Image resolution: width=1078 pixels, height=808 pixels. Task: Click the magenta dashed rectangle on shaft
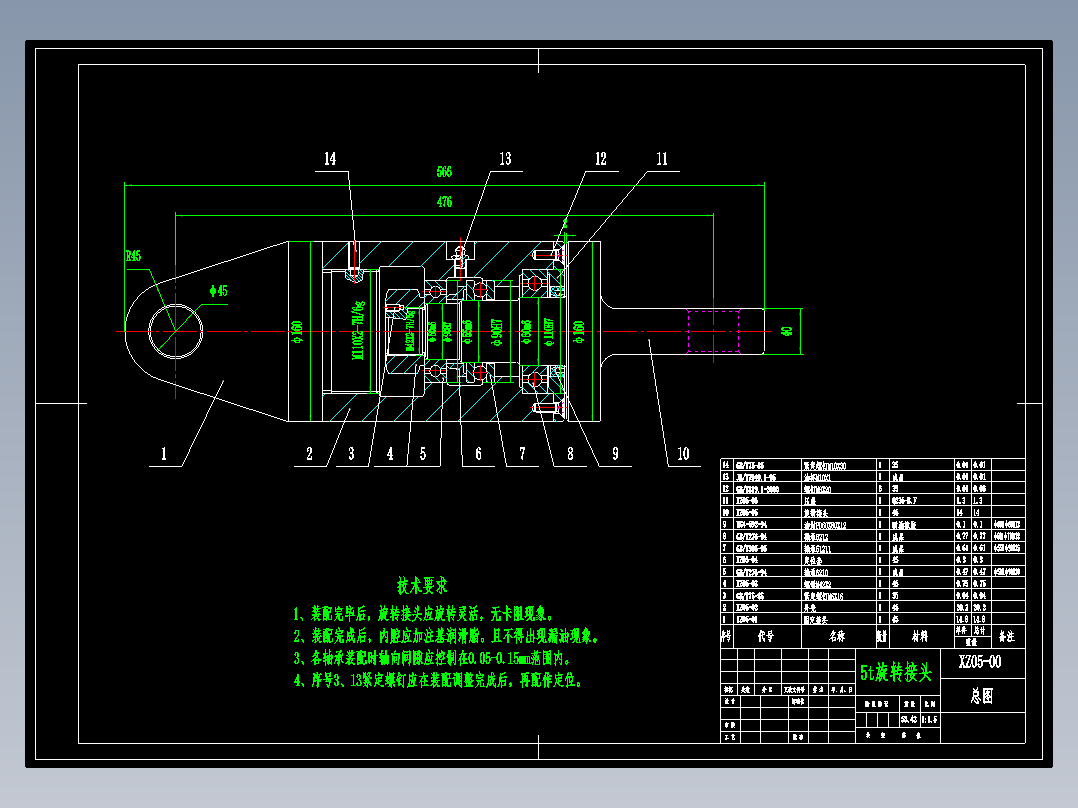pyautogui.click(x=714, y=331)
